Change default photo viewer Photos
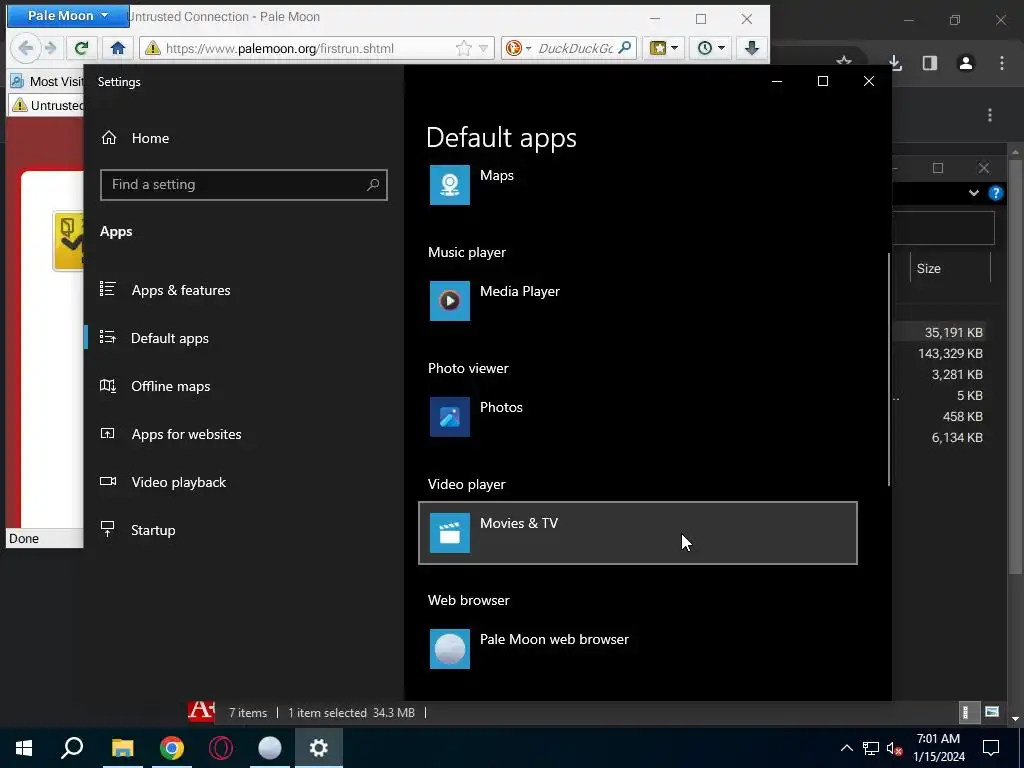Image resolution: width=1024 pixels, height=768 pixels. tap(637, 417)
